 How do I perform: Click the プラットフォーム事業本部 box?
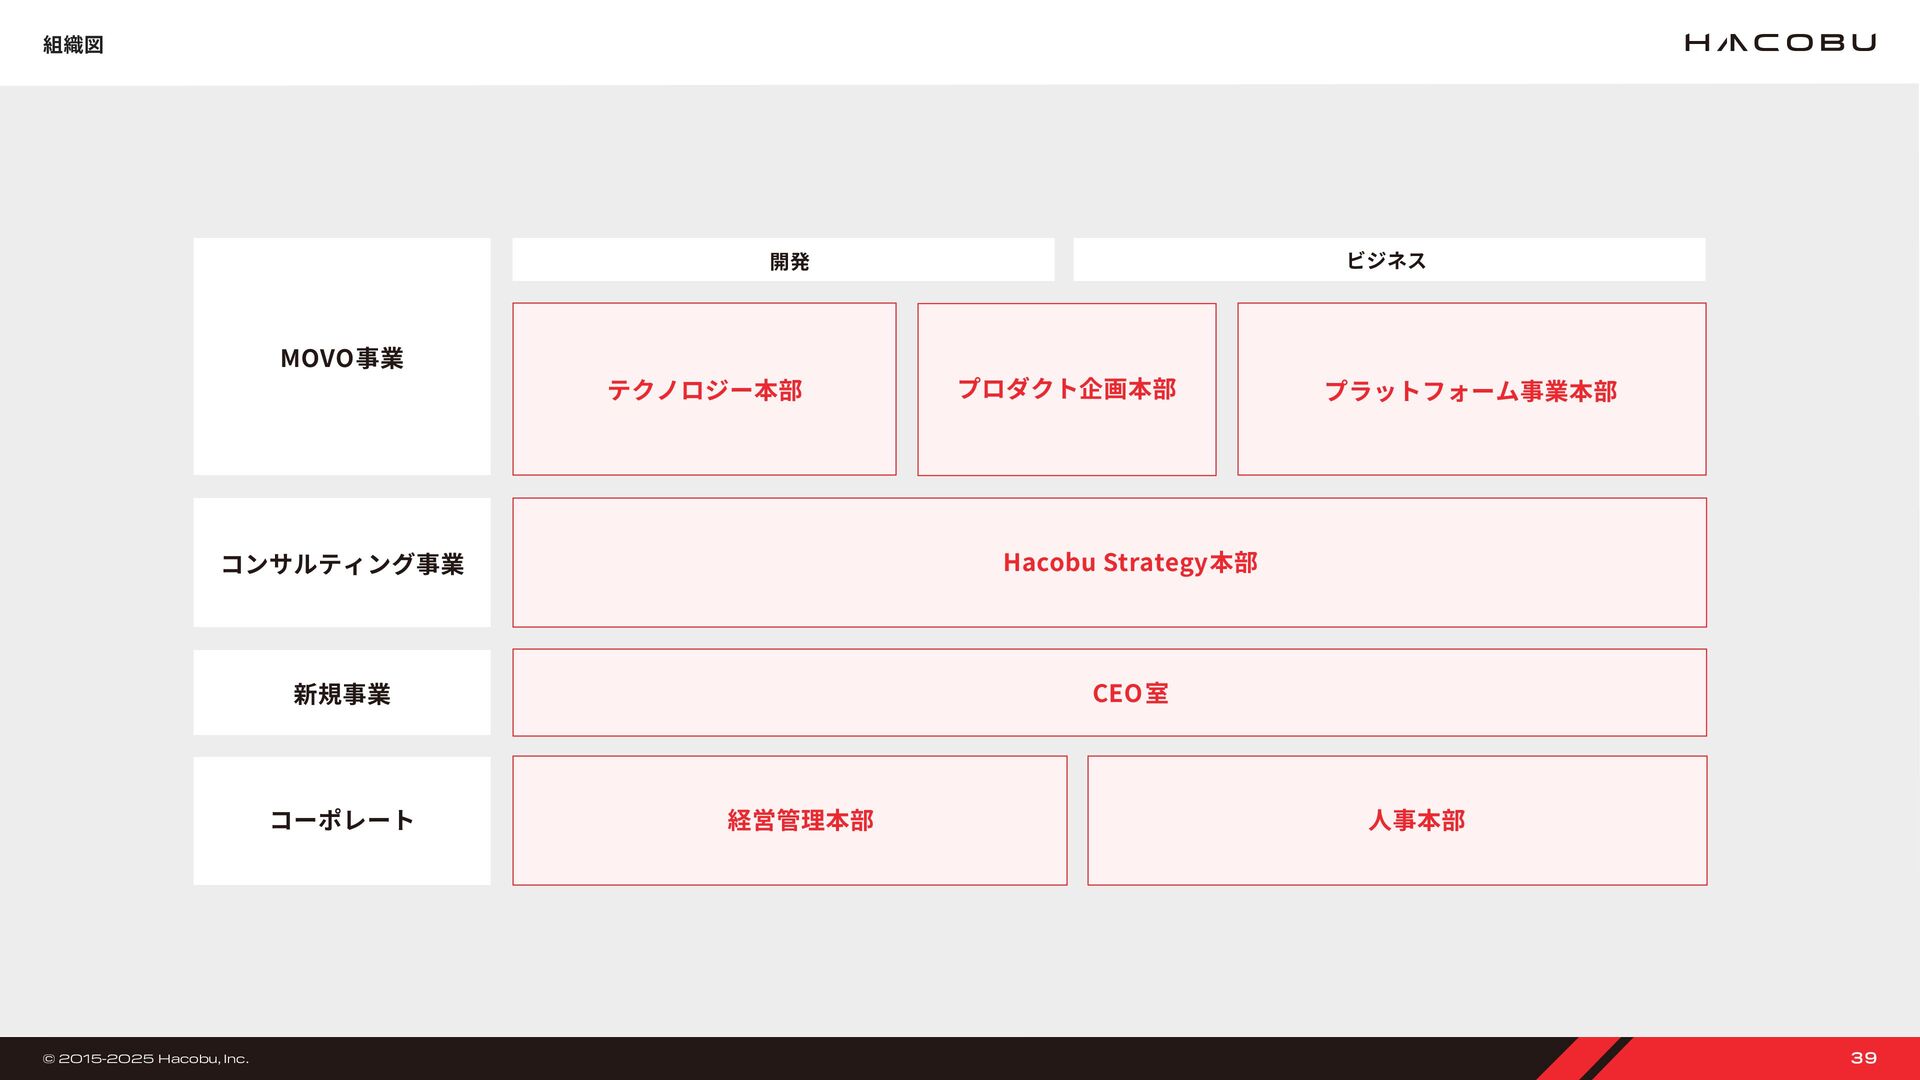point(1472,389)
